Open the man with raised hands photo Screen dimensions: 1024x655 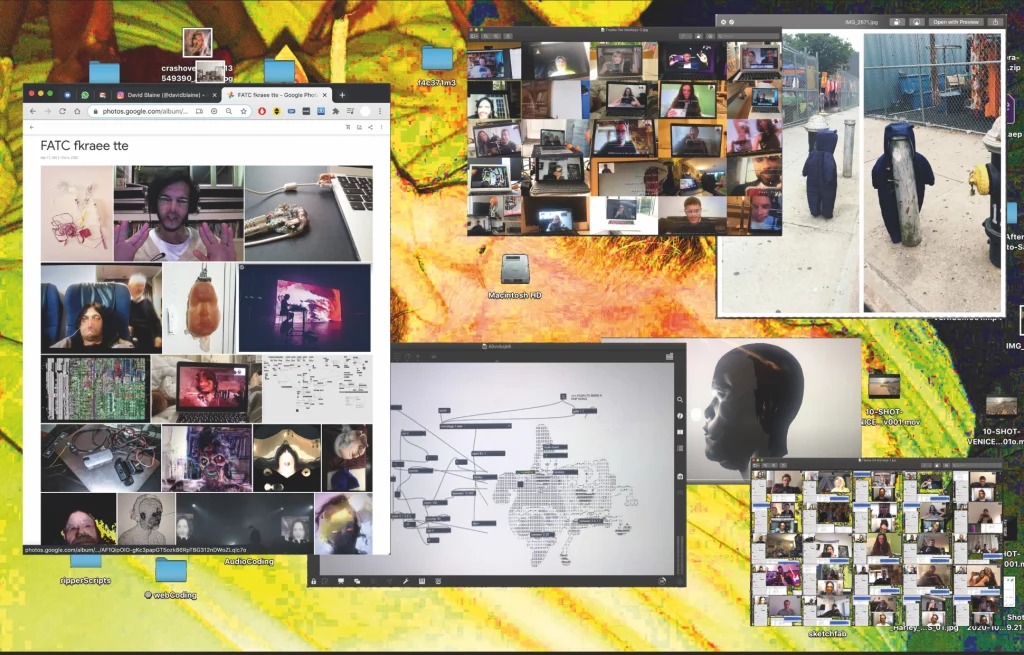tap(179, 214)
